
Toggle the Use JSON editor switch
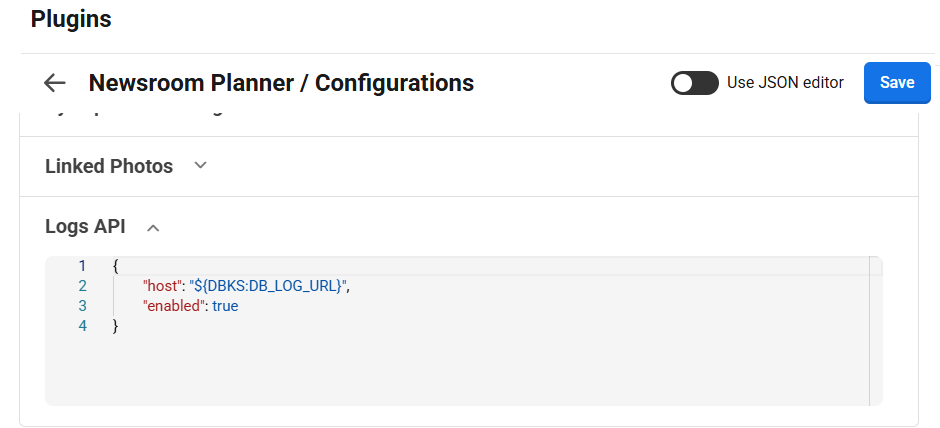(x=695, y=83)
